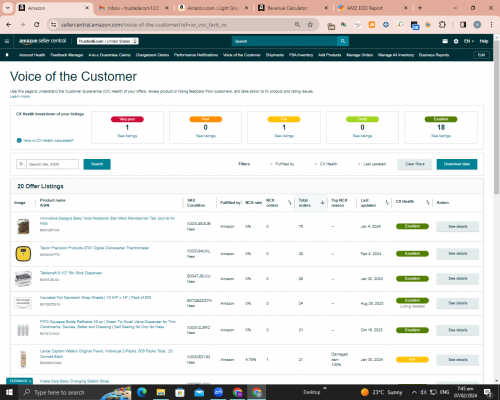Click the Download data button

click(457, 164)
